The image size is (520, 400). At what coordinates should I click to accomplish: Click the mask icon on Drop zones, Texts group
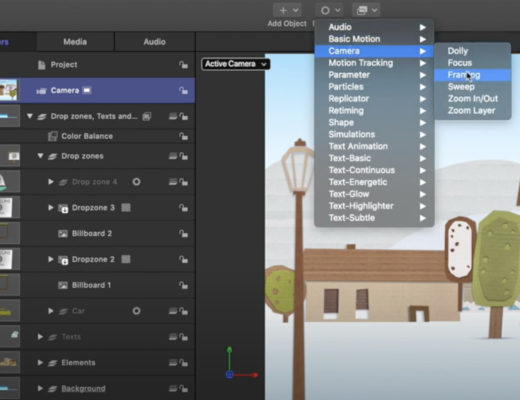point(147,116)
